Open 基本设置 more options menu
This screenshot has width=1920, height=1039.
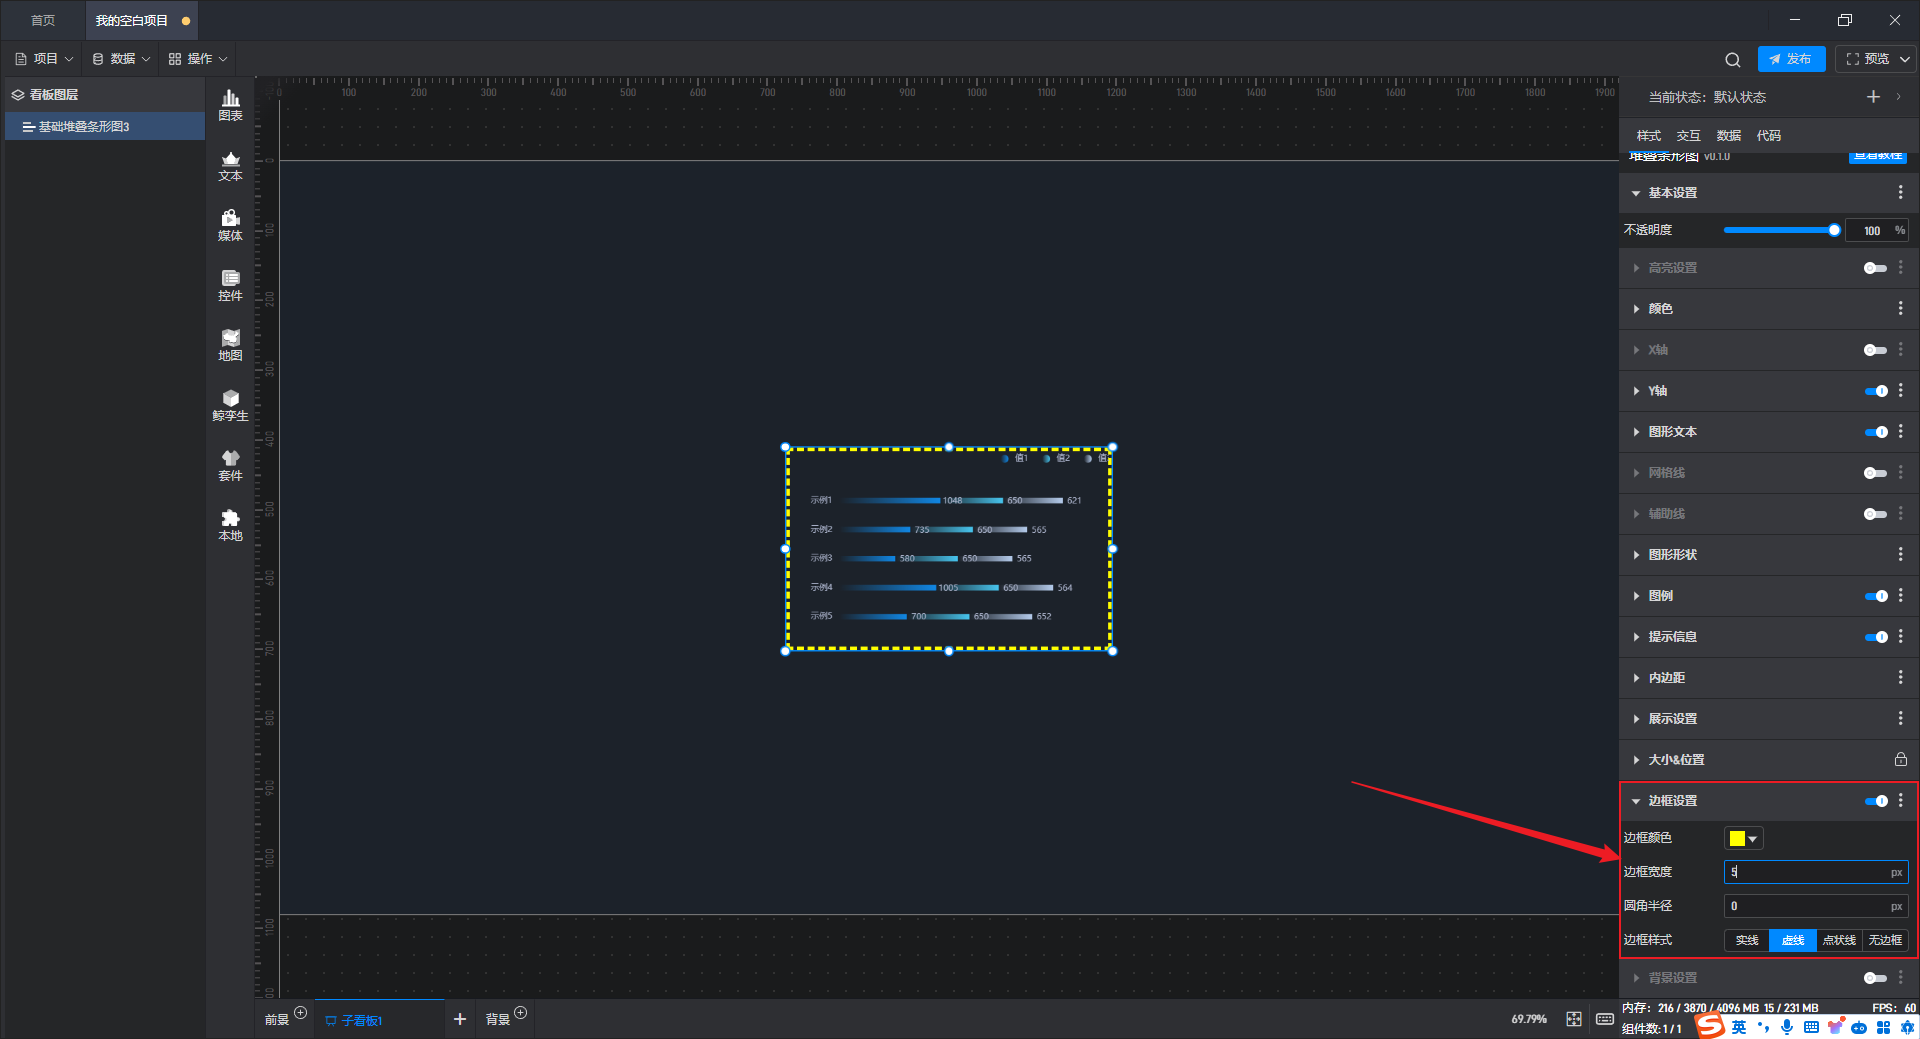tap(1900, 192)
